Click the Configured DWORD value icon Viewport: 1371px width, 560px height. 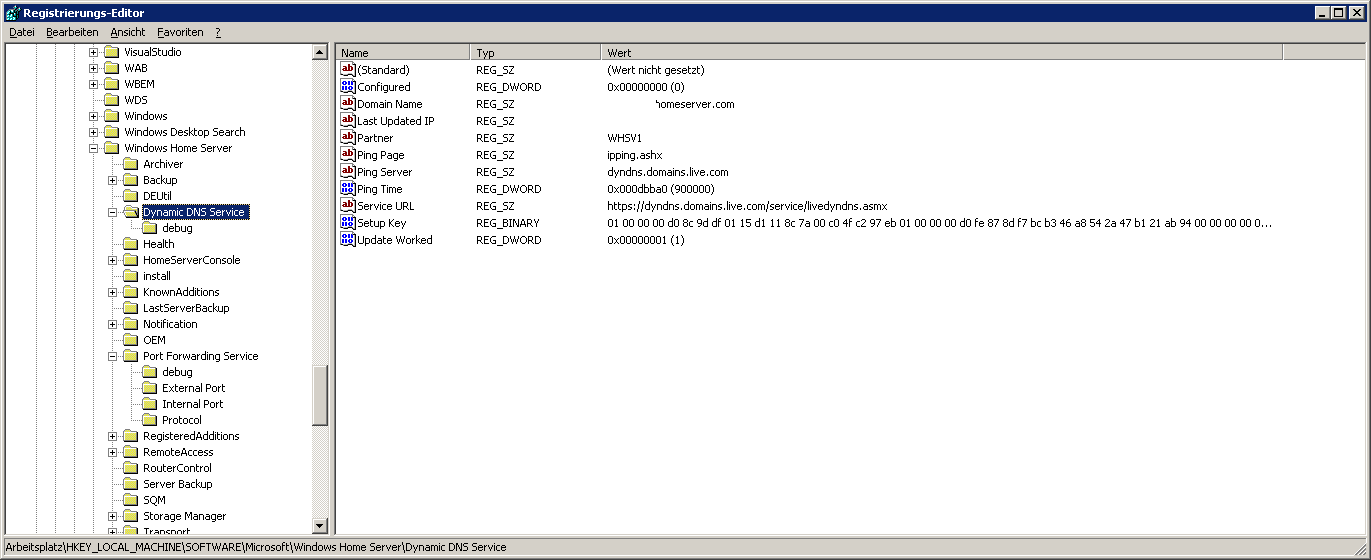(x=348, y=87)
